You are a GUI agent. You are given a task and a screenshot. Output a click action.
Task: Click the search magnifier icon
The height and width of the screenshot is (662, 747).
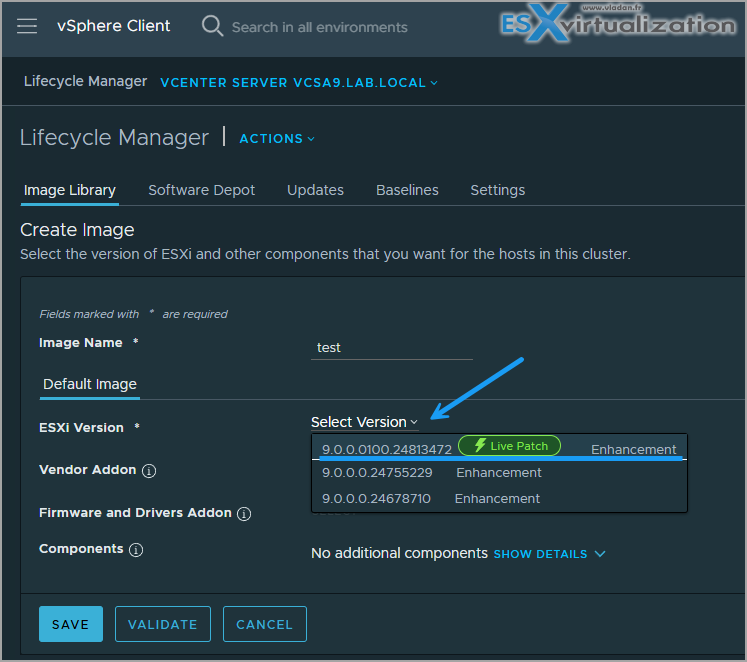212,26
